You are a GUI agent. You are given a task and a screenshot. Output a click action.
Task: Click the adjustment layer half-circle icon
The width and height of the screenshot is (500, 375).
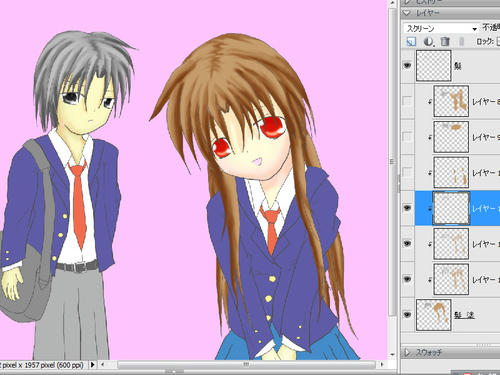pos(429,41)
